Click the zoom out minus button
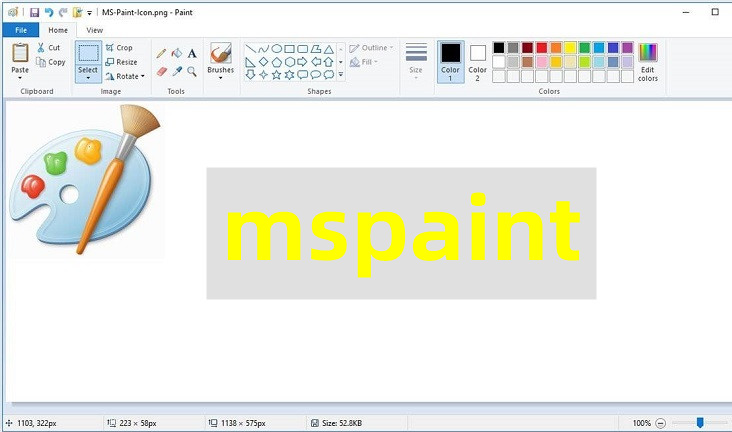This screenshot has height=432, width=732. point(660,423)
